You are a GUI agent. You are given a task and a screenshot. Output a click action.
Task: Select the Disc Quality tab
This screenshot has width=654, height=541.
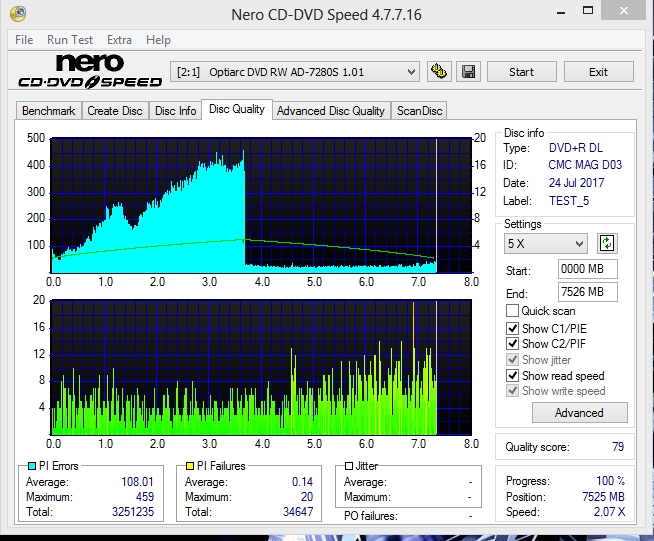(x=237, y=109)
